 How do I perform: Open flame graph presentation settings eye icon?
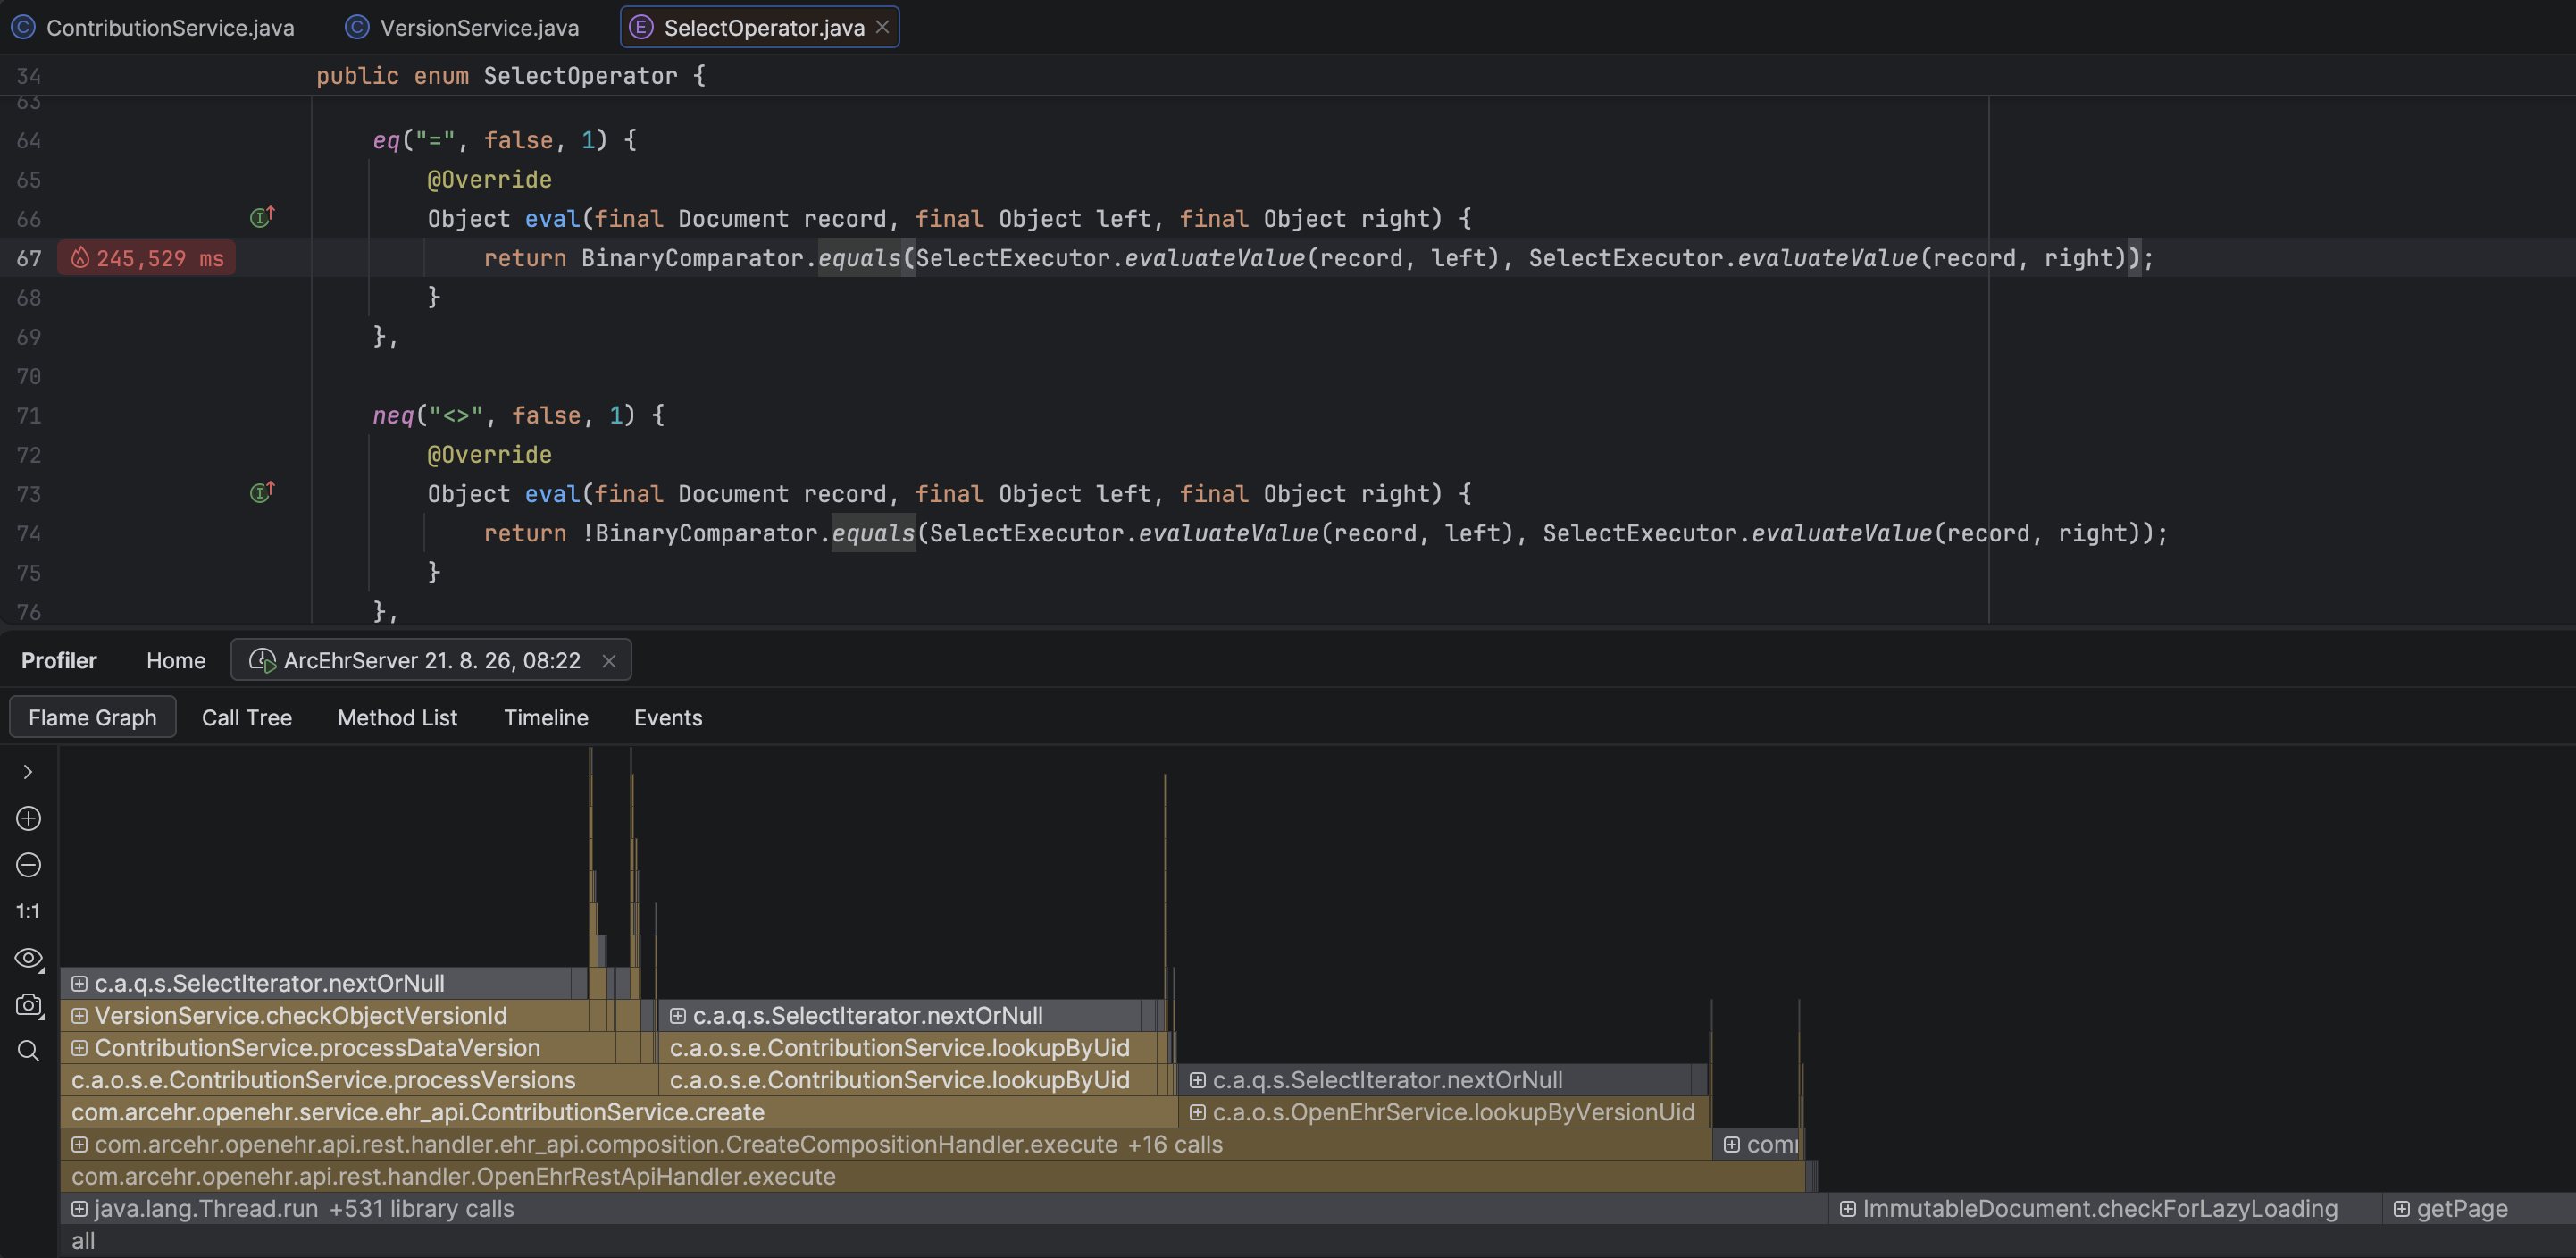(28, 958)
